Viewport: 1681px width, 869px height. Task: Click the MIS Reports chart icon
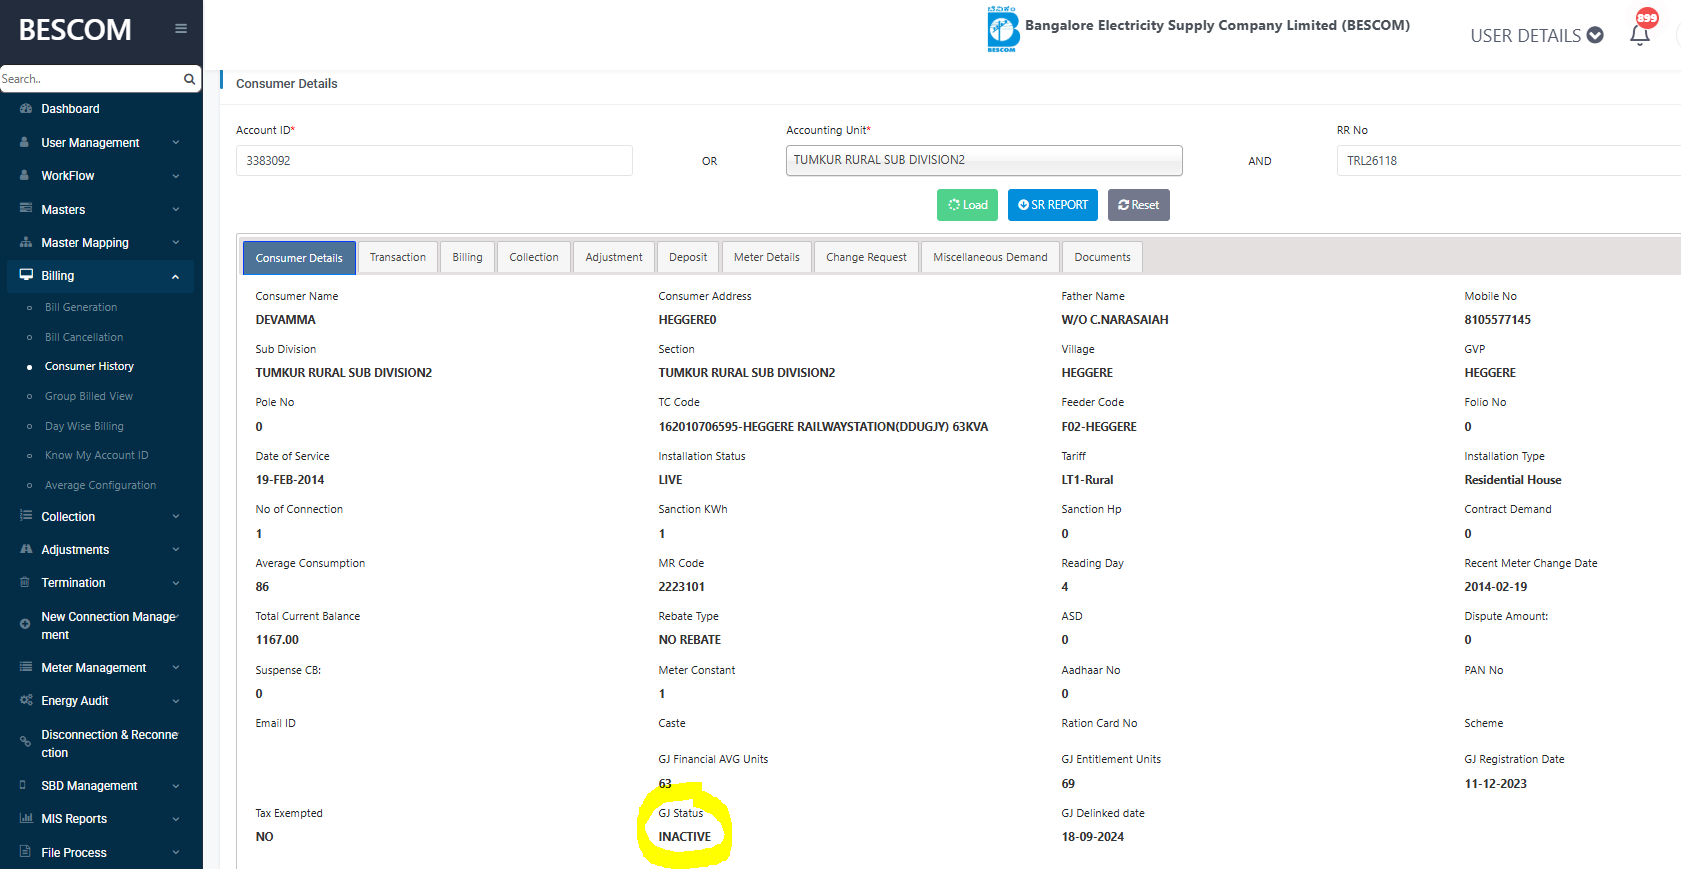click(26, 818)
